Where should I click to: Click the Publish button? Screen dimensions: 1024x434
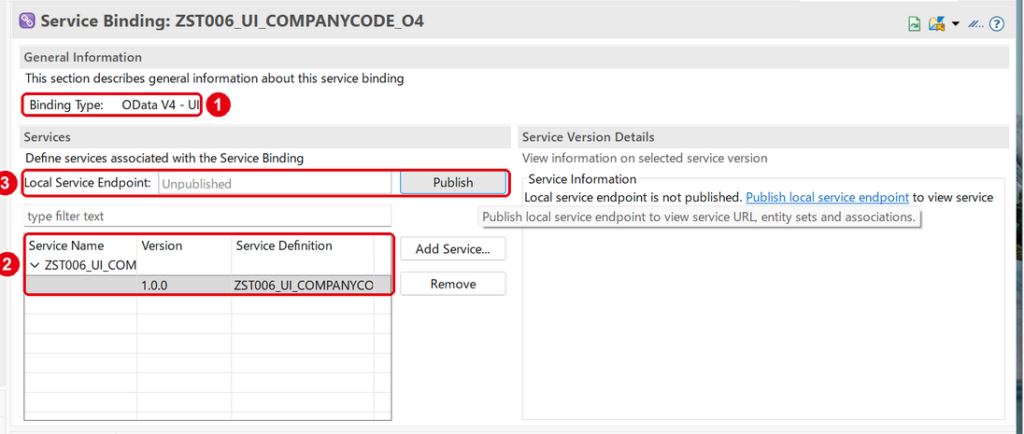tap(453, 183)
